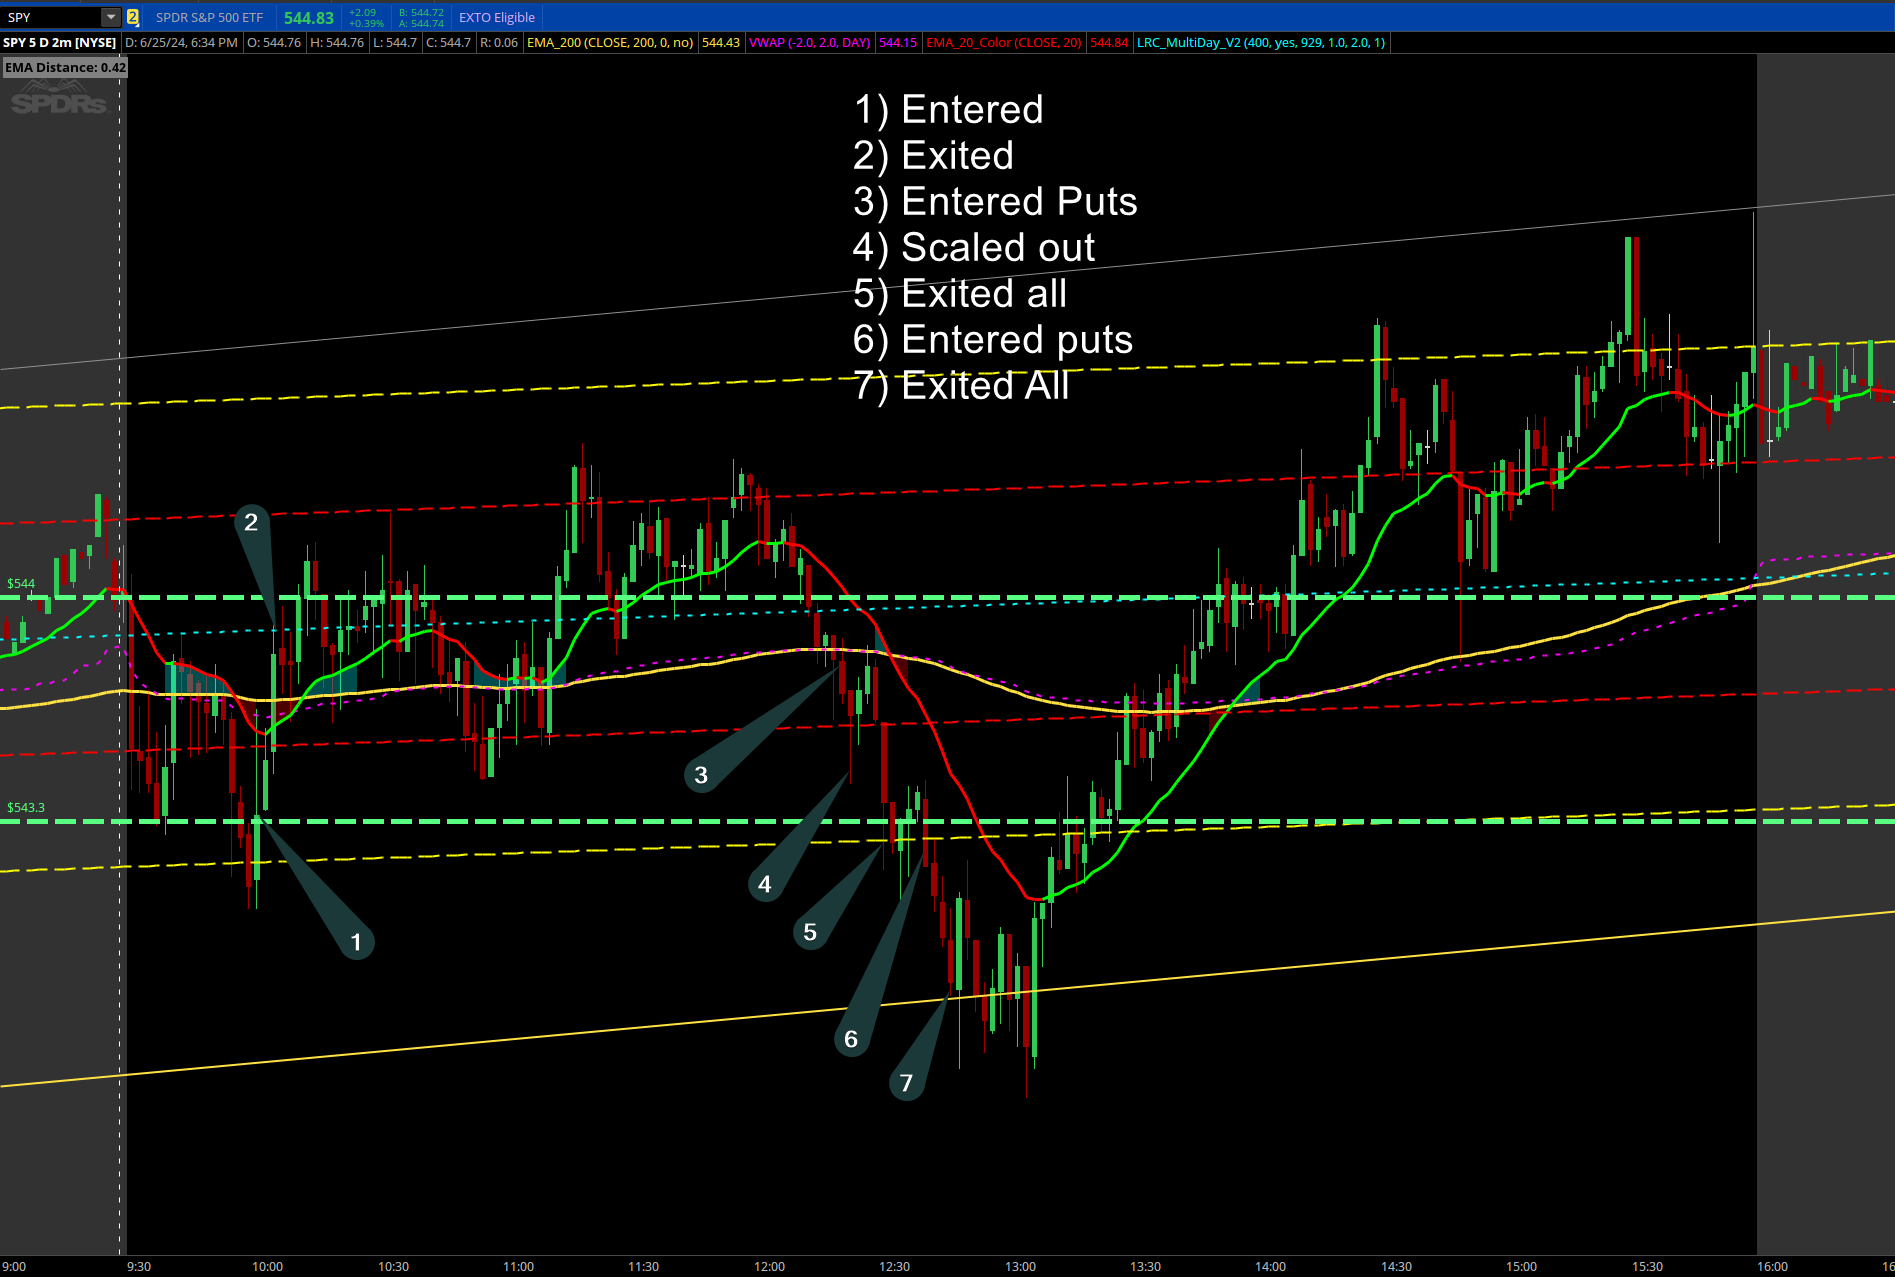This screenshot has height=1277, width=1895.
Task: Select annotation bubble number 5
Action: coord(810,932)
